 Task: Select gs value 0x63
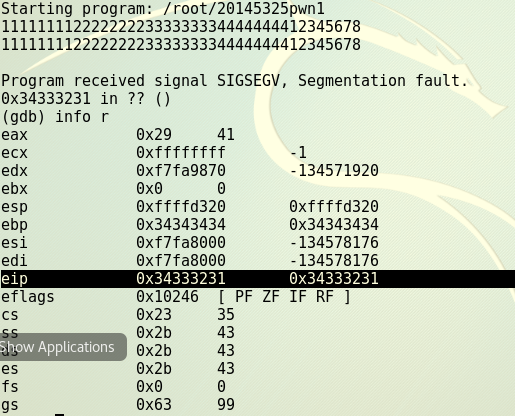[154, 405]
